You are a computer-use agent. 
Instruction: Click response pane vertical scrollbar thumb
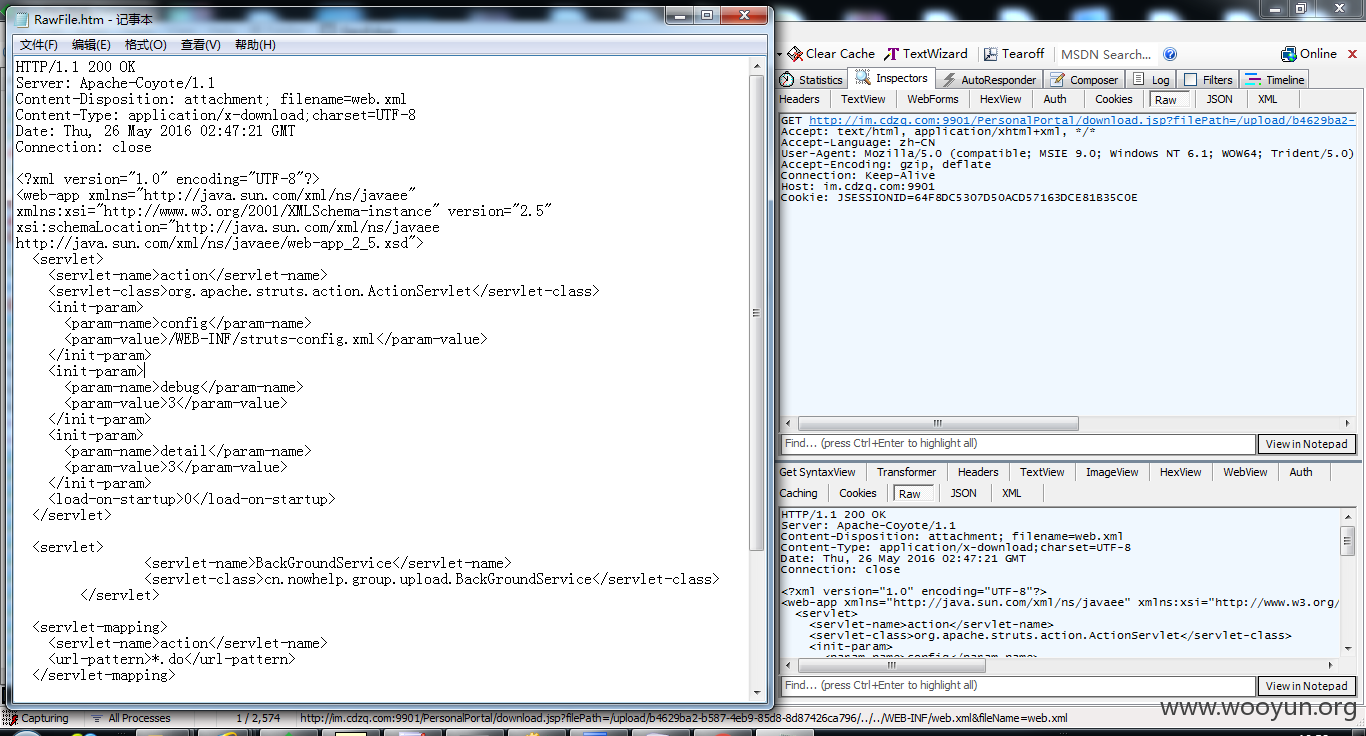(x=1348, y=540)
